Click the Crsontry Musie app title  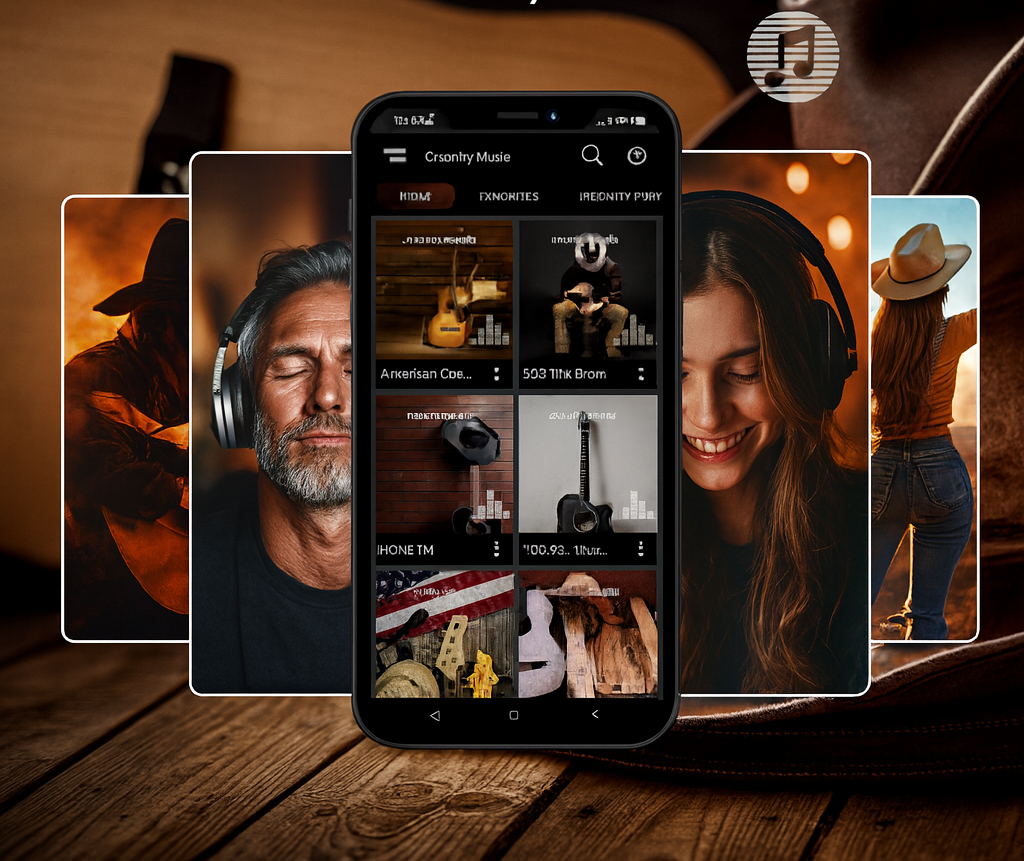(467, 156)
